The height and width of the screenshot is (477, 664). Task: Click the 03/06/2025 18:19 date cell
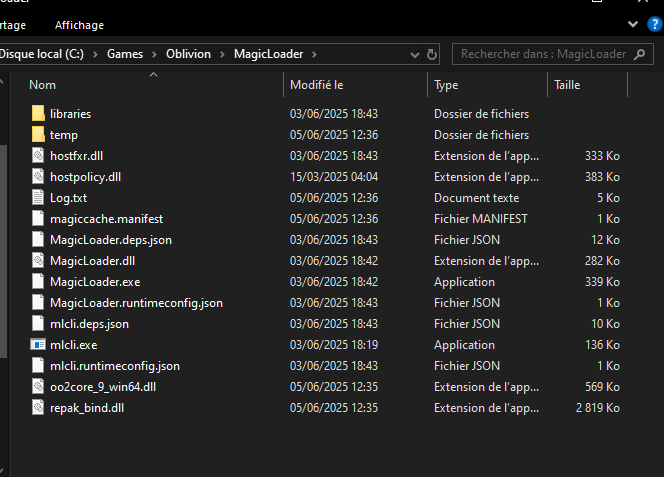click(x=334, y=345)
